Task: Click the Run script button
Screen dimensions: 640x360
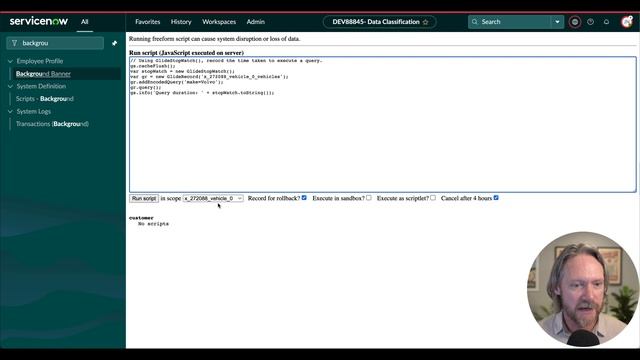Action: (144, 198)
